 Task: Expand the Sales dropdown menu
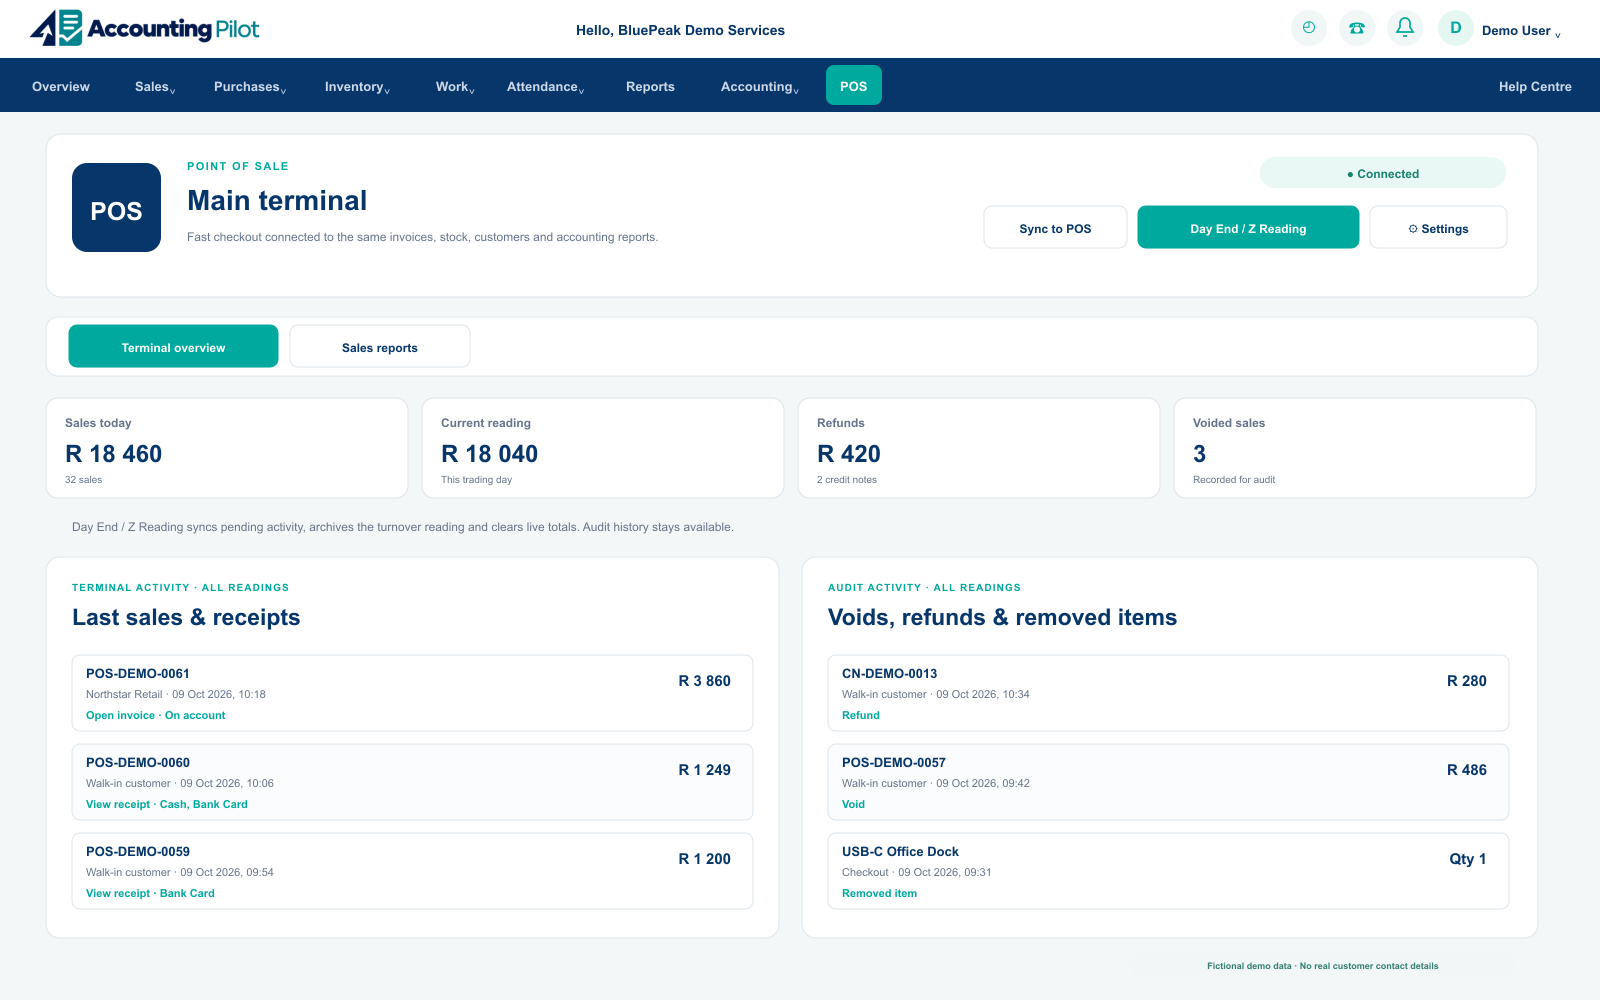pyautogui.click(x=155, y=87)
